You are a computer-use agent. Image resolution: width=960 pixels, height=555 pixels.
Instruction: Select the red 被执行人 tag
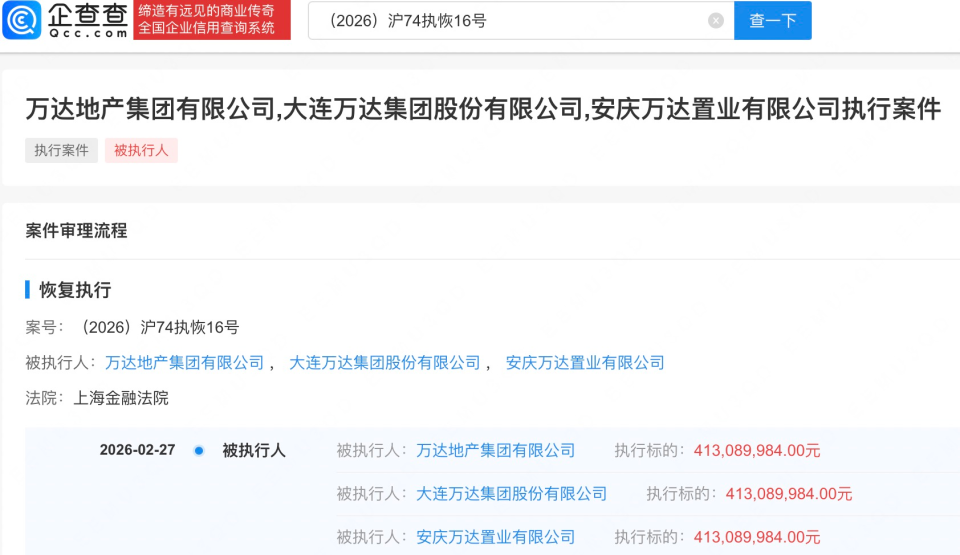(x=141, y=150)
